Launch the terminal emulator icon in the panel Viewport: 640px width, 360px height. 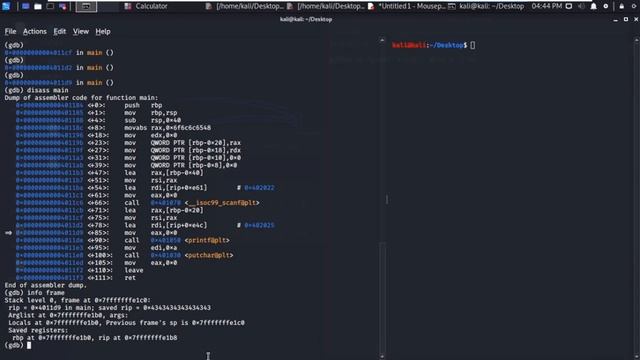coord(50,7)
